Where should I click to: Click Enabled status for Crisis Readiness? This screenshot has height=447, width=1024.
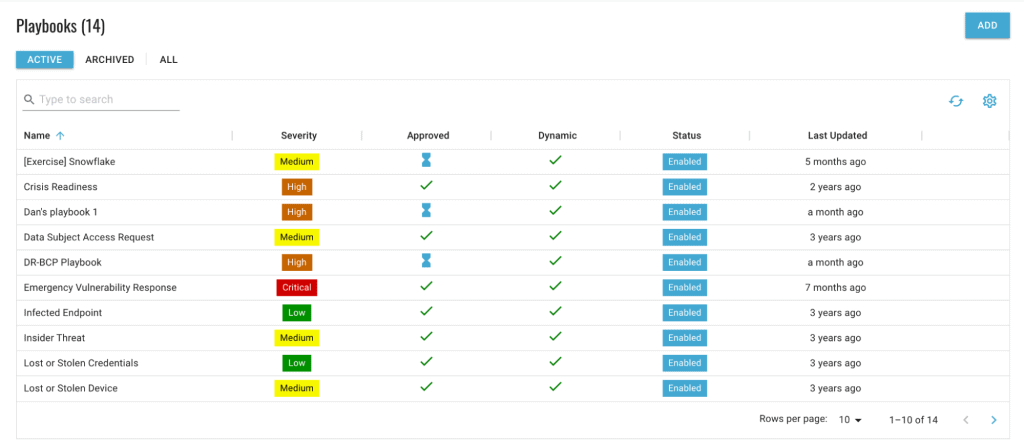pos(684,187)
